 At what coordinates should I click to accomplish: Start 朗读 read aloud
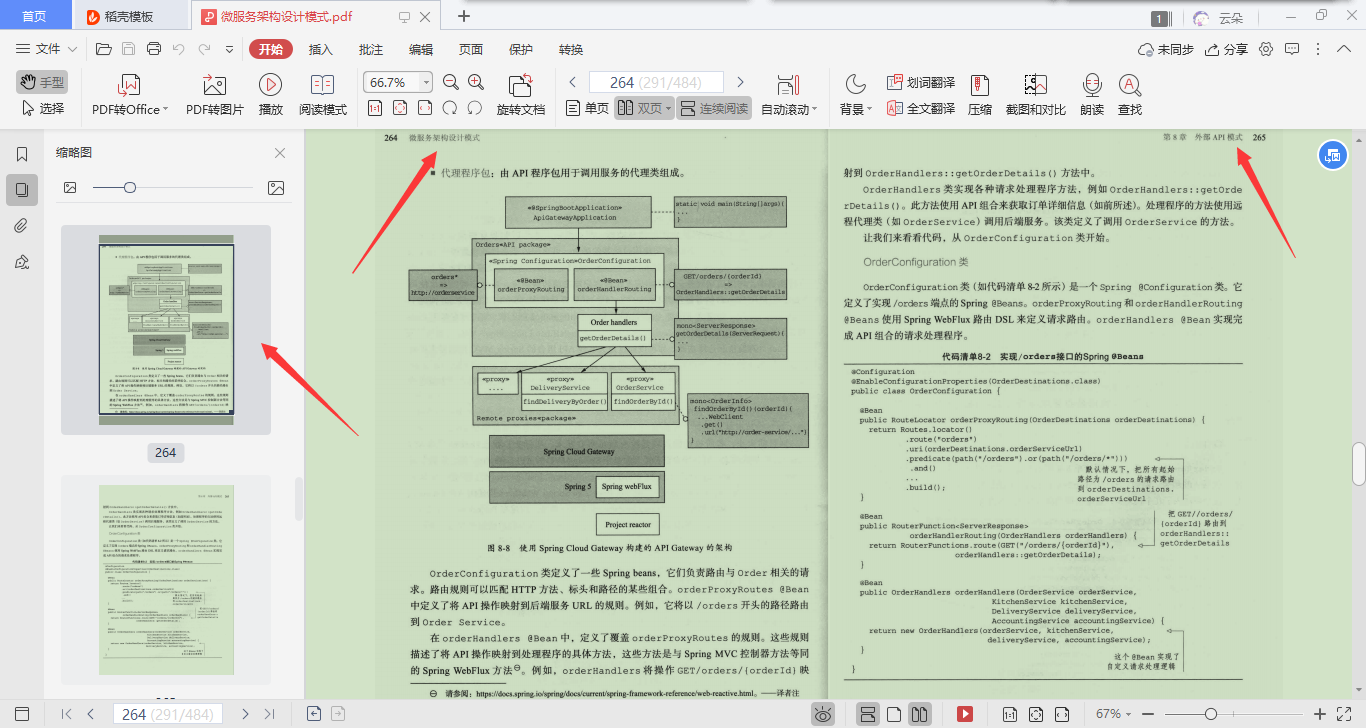pos(1092,95)
